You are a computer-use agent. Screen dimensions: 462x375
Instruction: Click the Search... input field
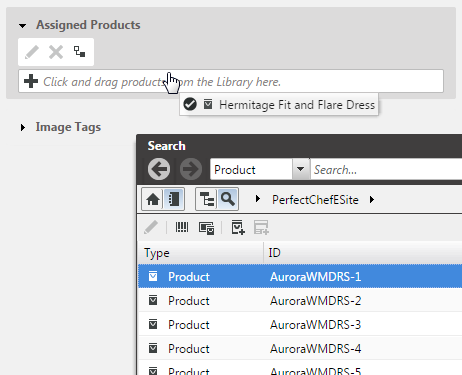[x=386, y=170]
